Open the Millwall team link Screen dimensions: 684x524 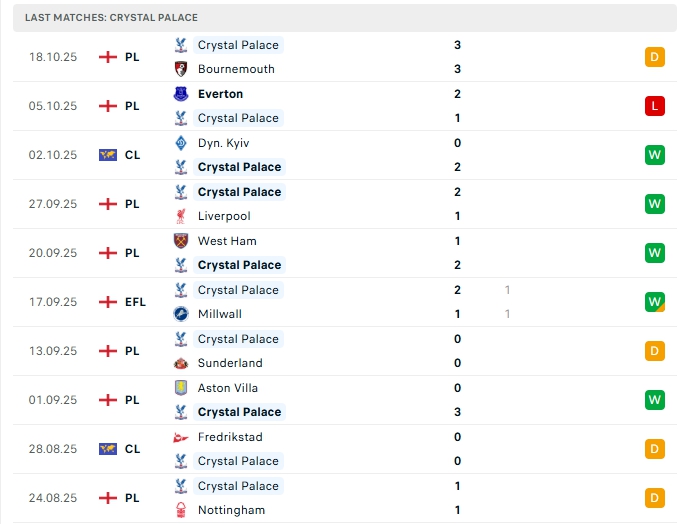click(x=220, y=314)
